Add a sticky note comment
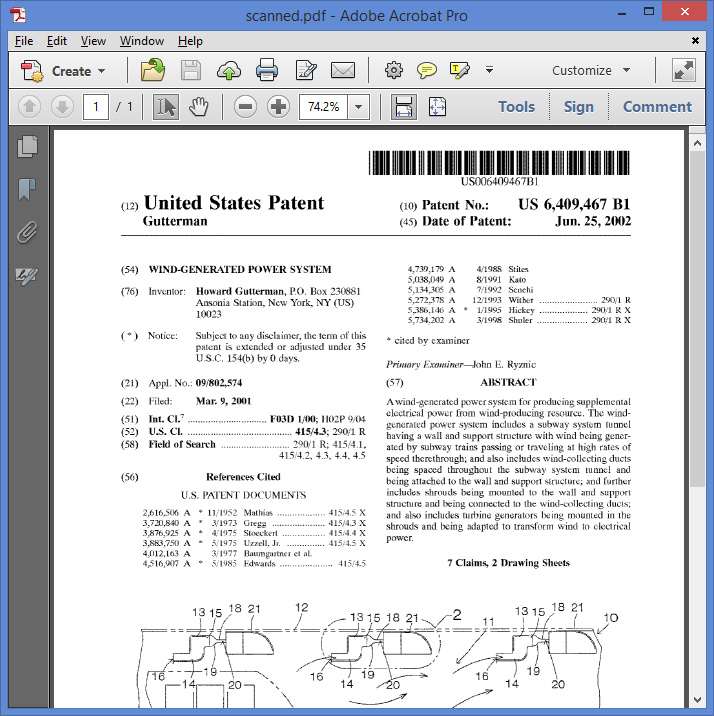714x716 pixels. pos(427,70)
